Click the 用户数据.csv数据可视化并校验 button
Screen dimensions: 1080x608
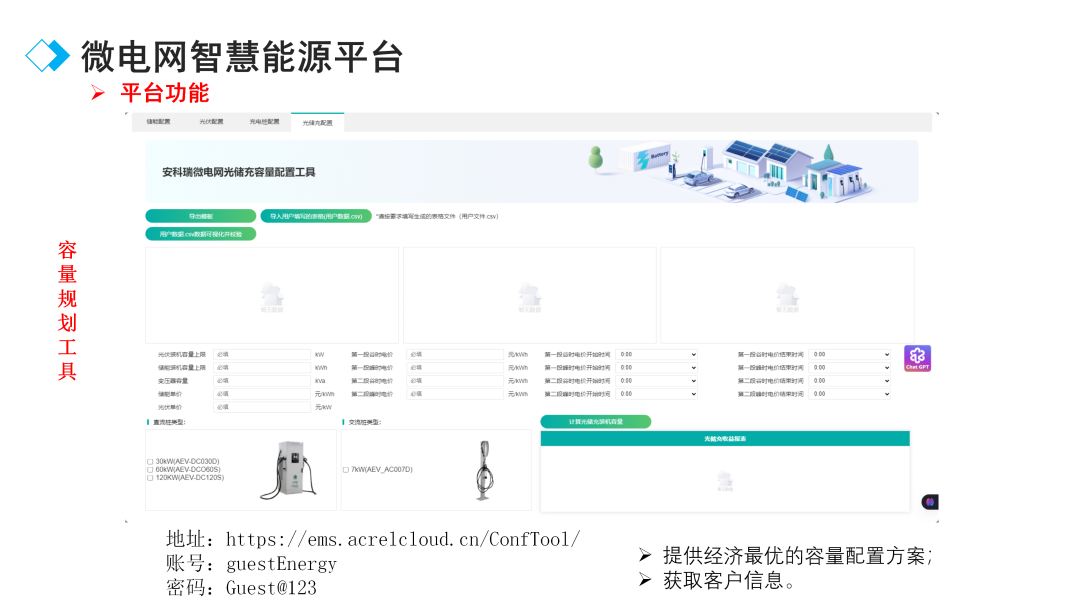coord(201,233)
